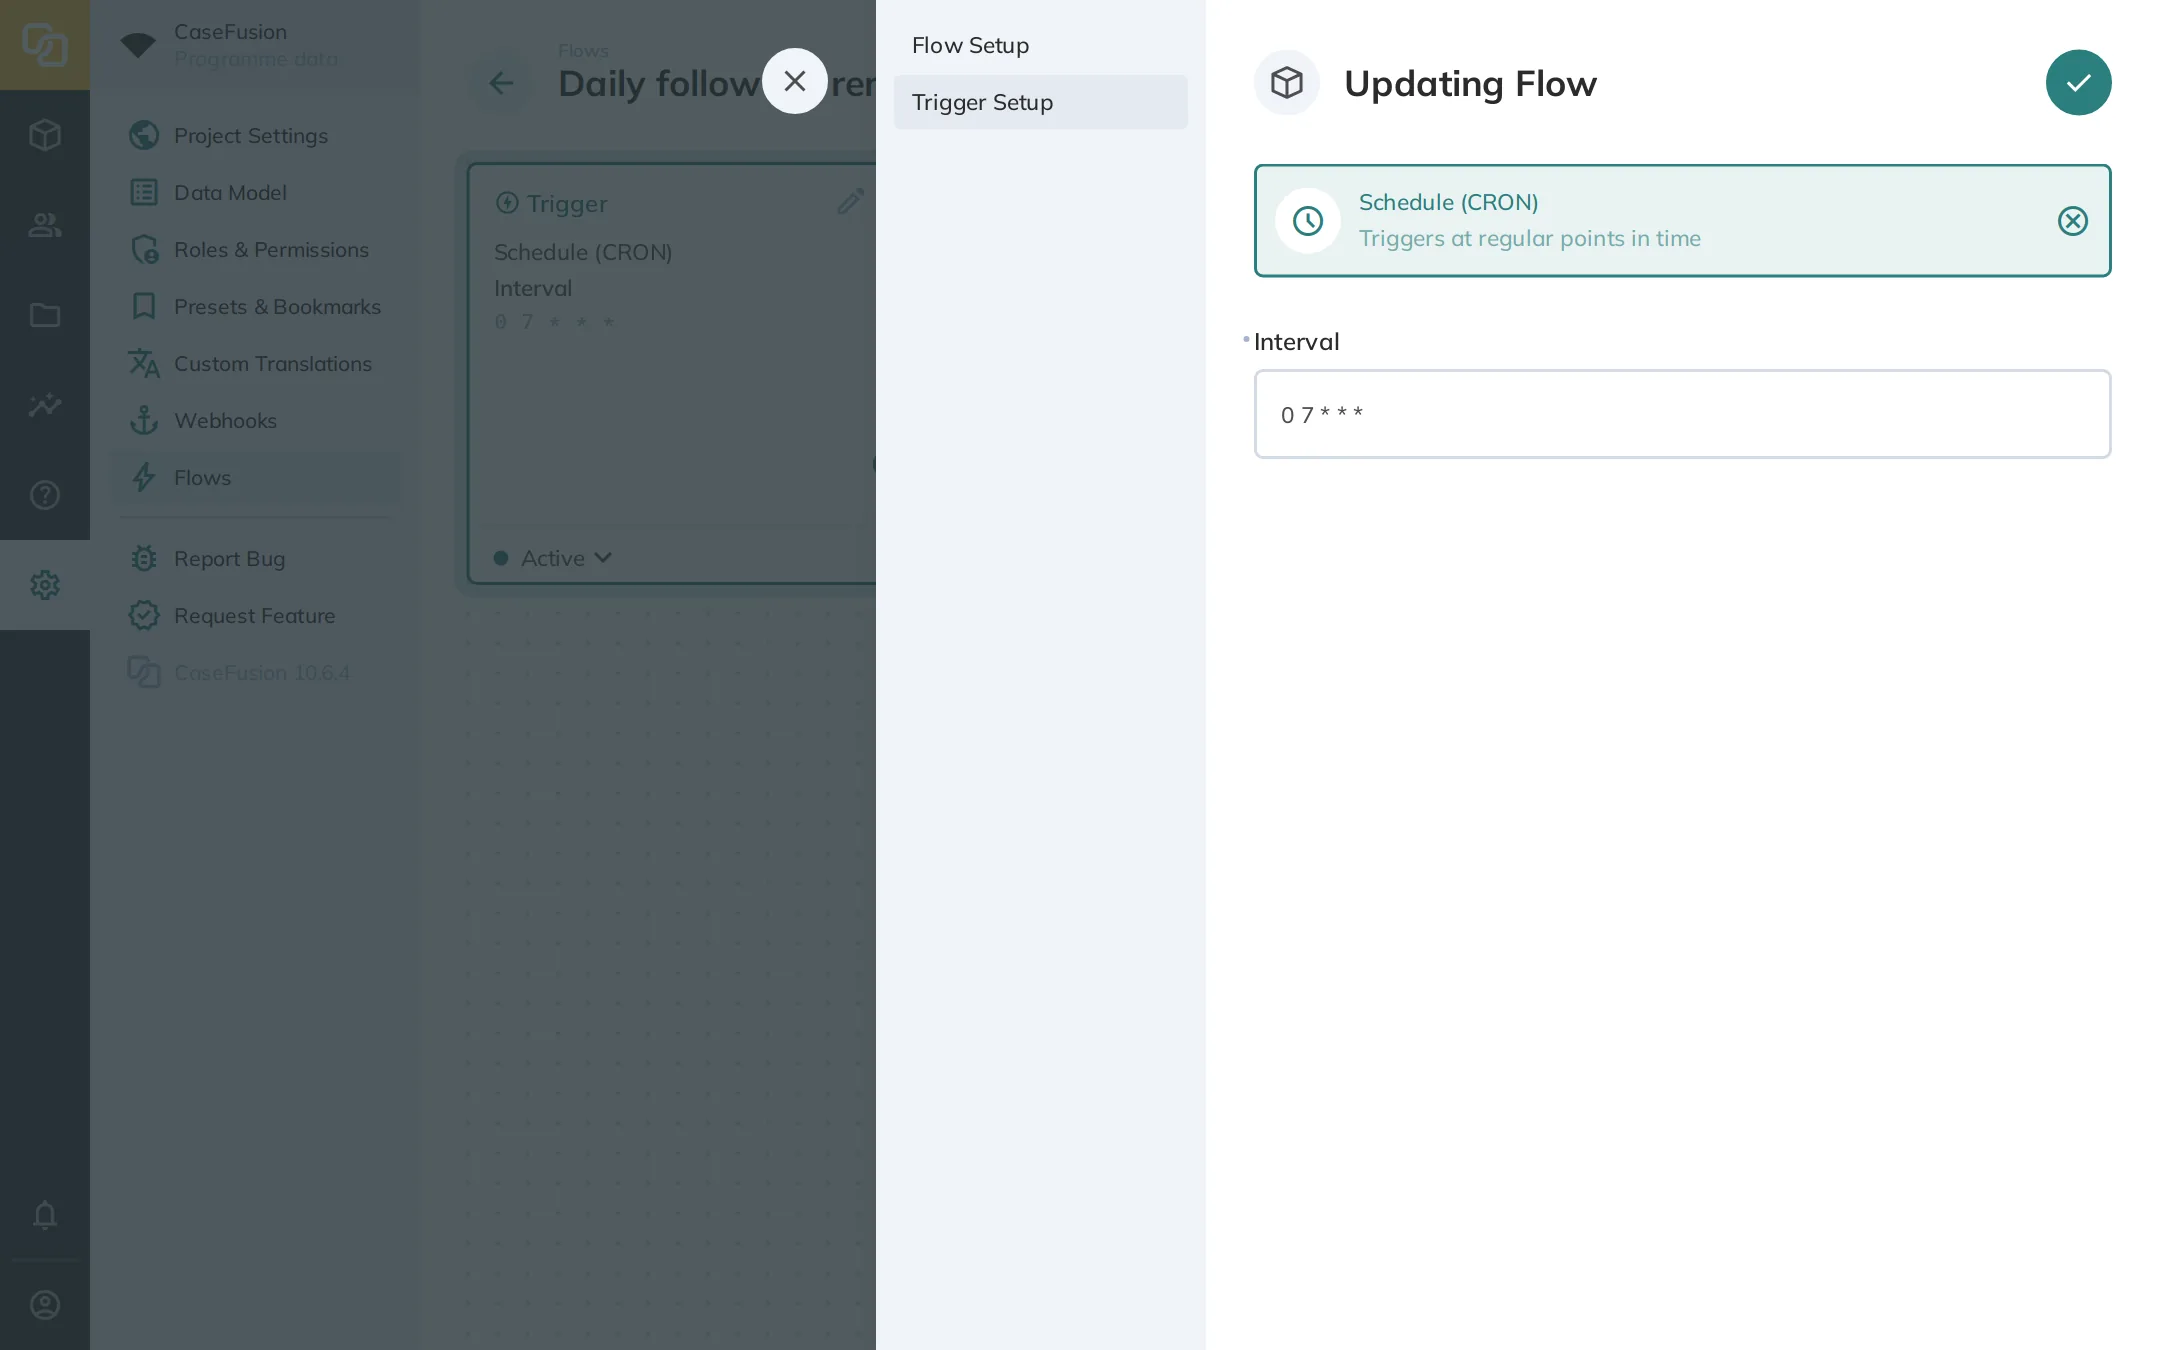Focus the Interval cron input field

coord(1682,414)
